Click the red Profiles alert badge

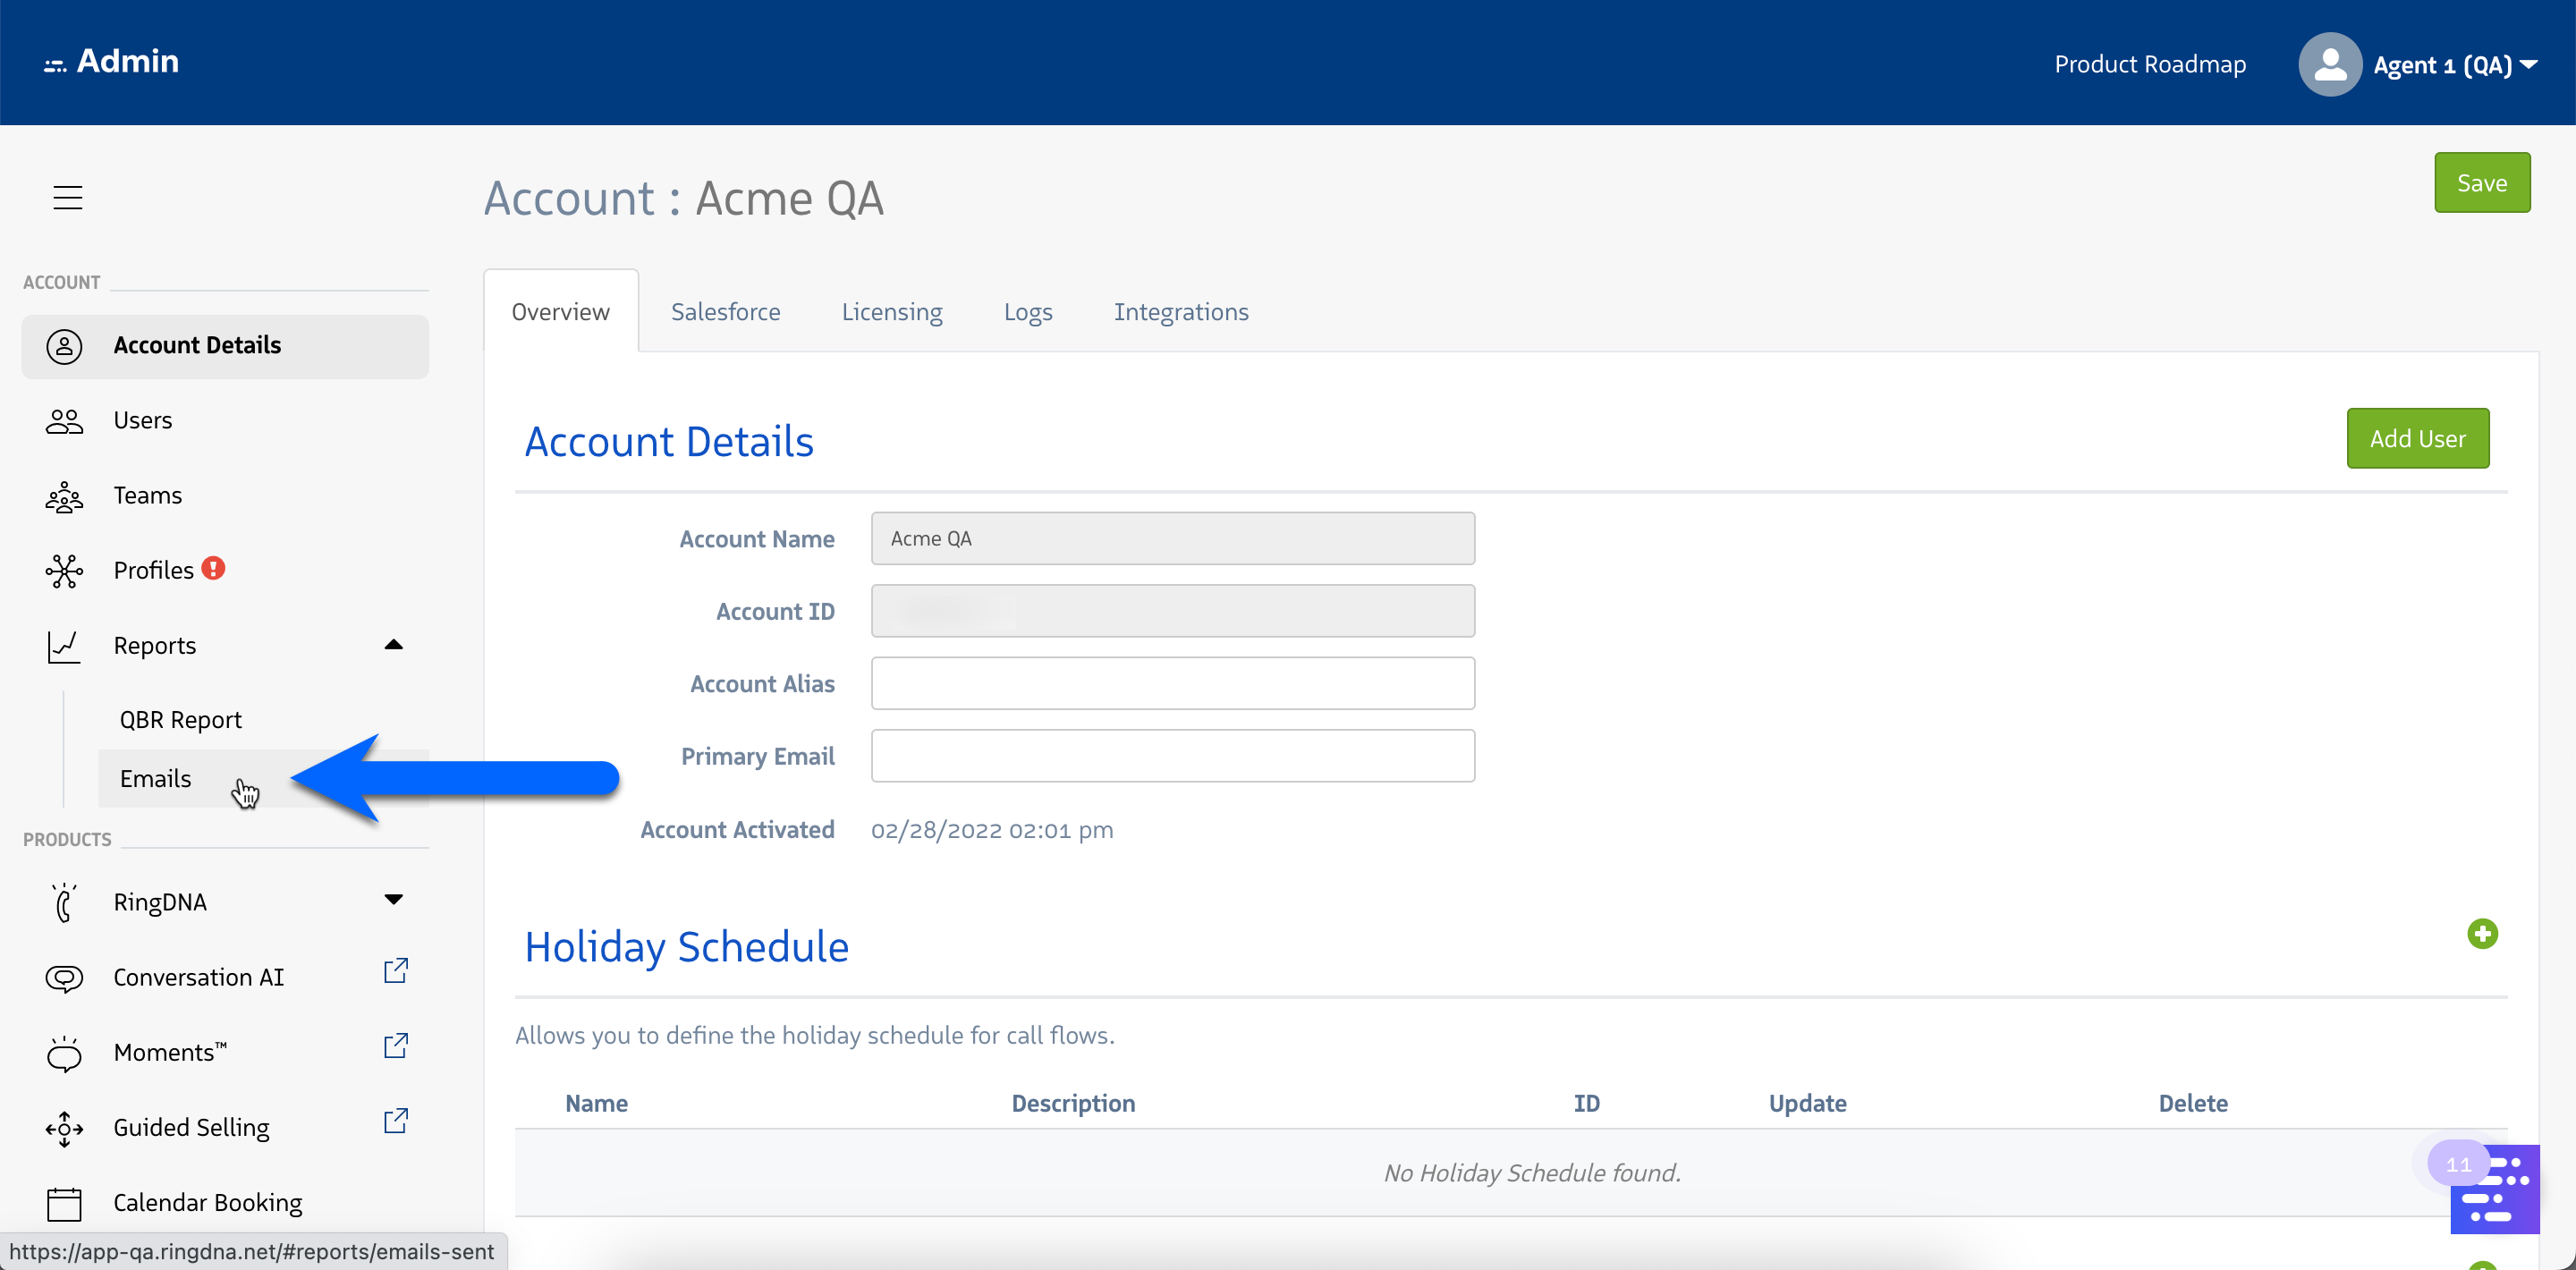pos(213,568)
